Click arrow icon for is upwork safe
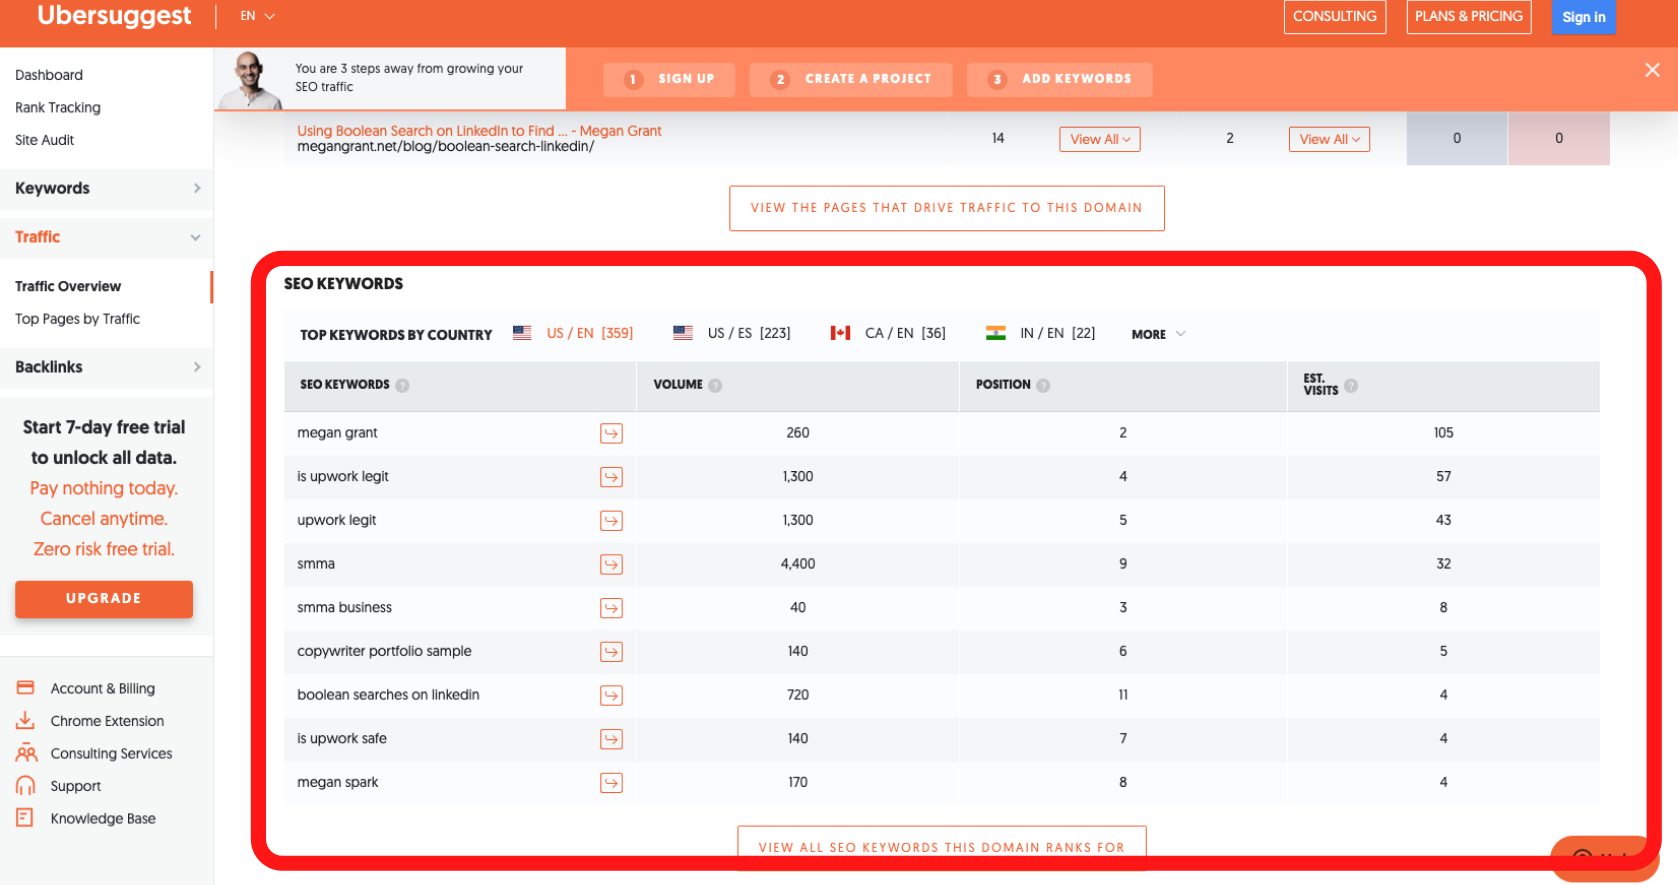 (611, 739)
